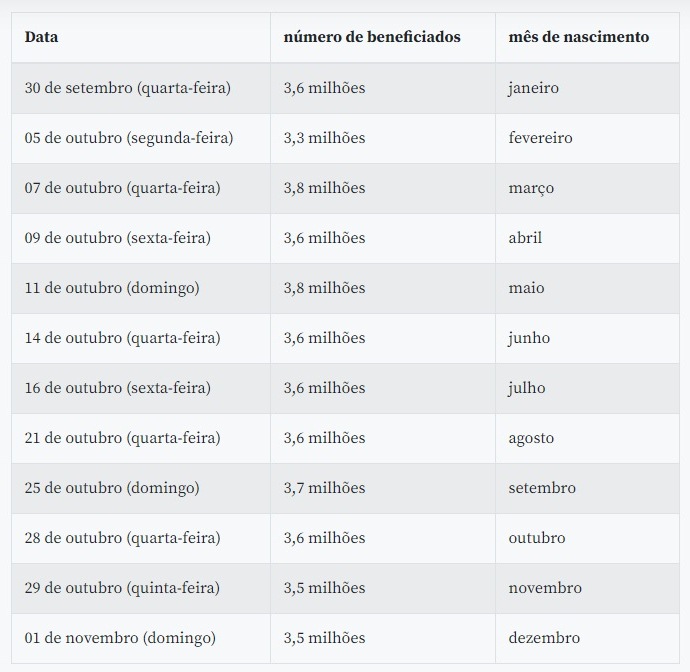This screenshot has width=690, height=672.
Task: Click the 'mês de nascimento' header
Action: click(x=587, y=37)
